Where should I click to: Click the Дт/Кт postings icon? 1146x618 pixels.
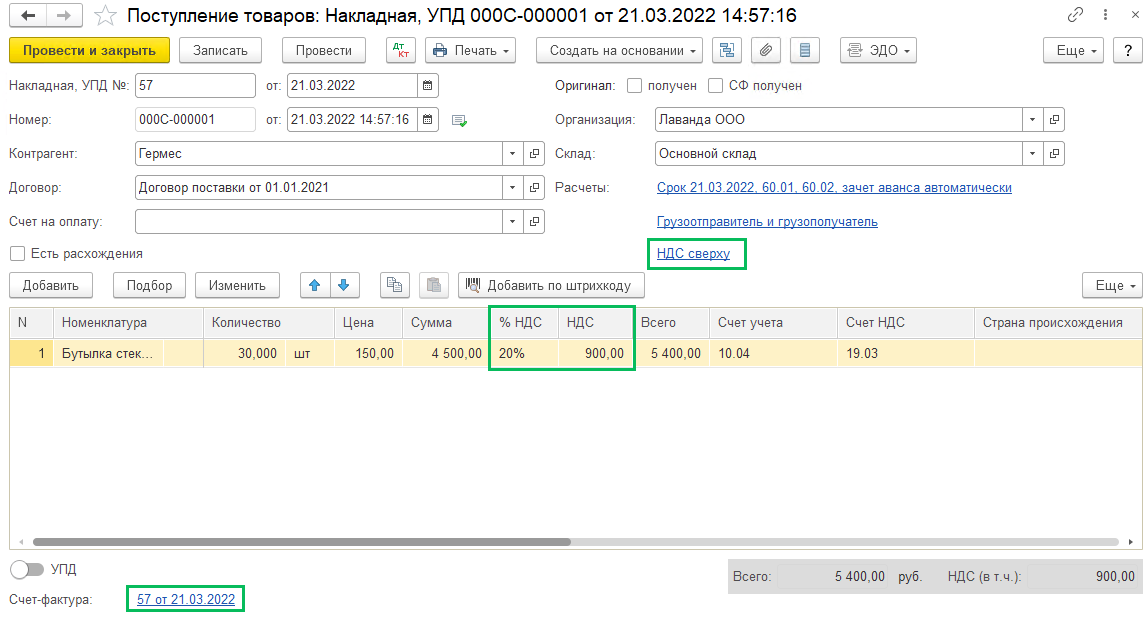[x=400, y=51]
